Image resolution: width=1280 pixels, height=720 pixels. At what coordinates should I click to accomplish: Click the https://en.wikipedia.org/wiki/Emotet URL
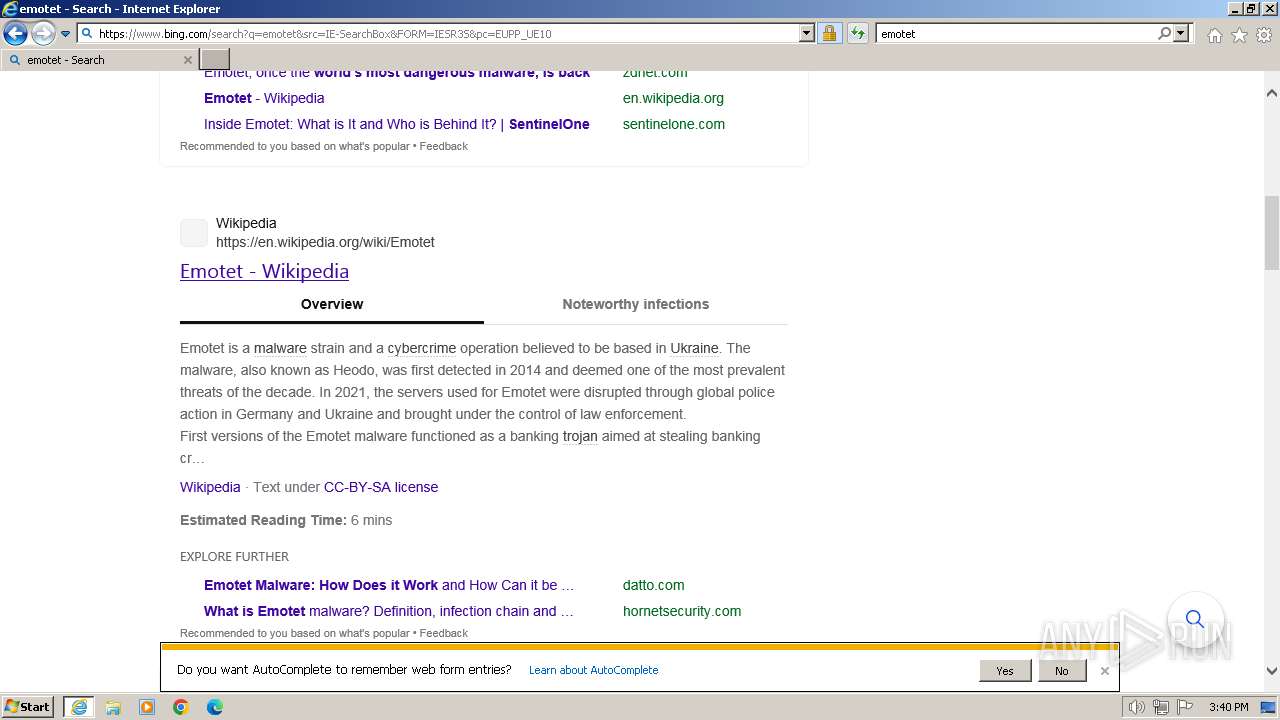pos(325,242)
